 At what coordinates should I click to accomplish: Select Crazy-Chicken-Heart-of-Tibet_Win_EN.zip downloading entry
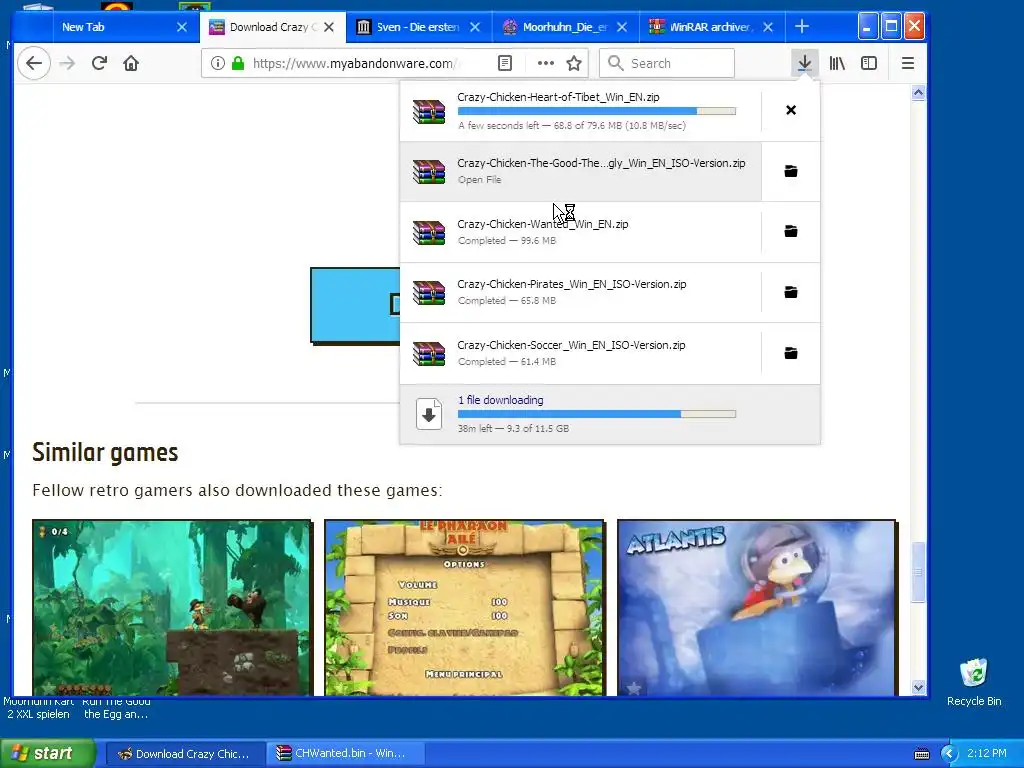(x=581, y=110)
